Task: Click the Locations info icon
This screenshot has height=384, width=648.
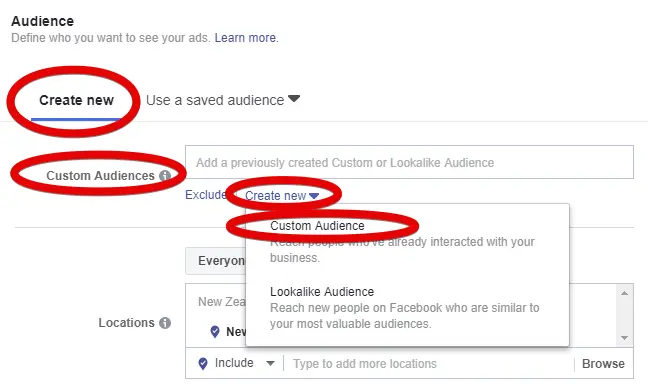Action: click(165, 323)
